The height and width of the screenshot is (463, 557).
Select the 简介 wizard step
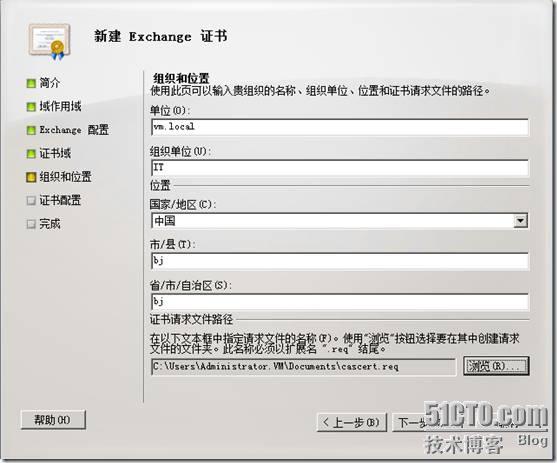click(50, 83)
